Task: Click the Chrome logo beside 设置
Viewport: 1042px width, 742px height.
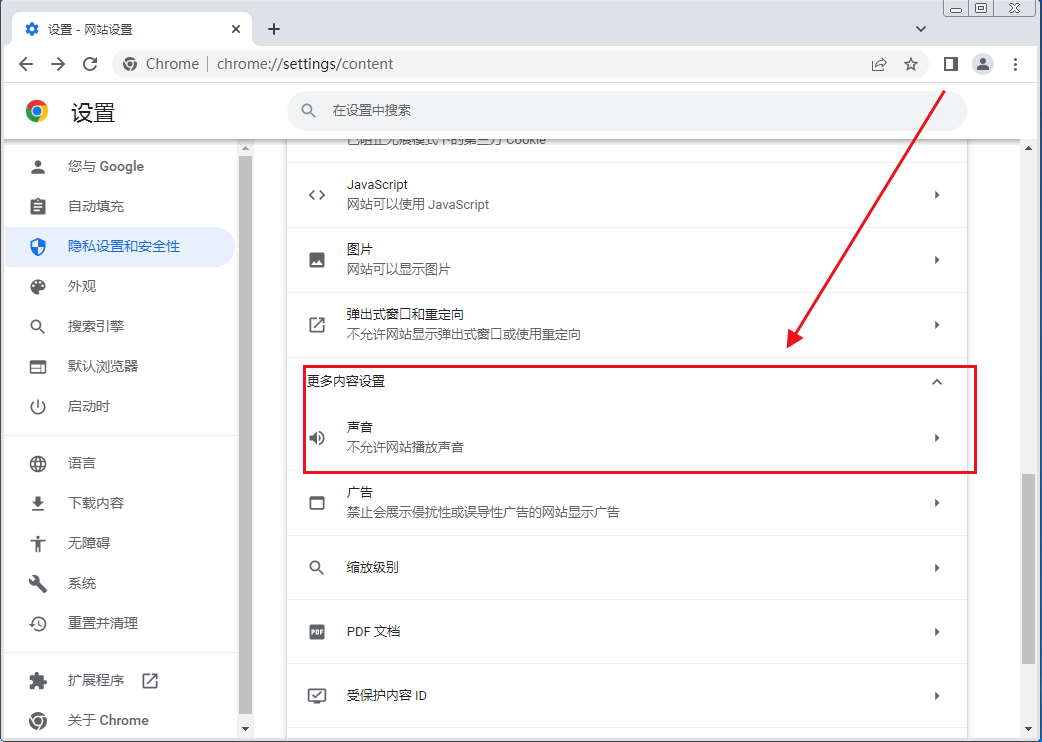Action: [37, 111]
